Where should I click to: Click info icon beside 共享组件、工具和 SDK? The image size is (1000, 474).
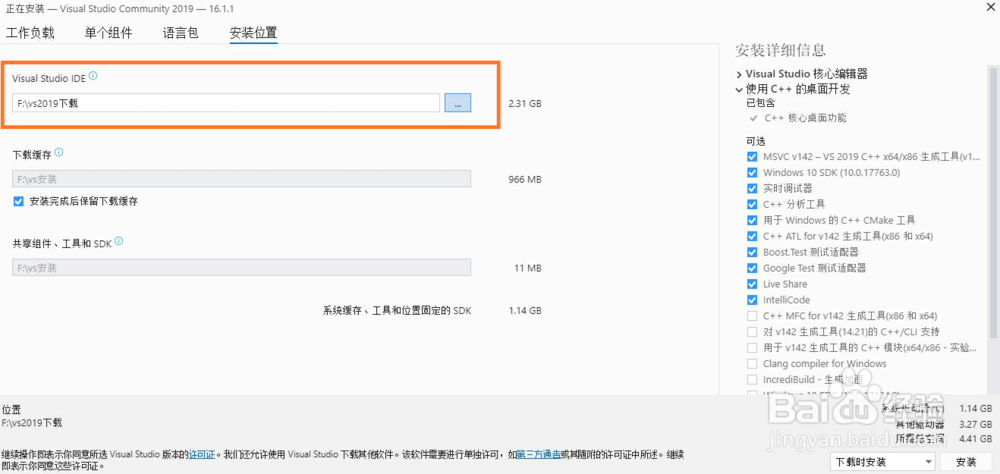tap(119, 242)
